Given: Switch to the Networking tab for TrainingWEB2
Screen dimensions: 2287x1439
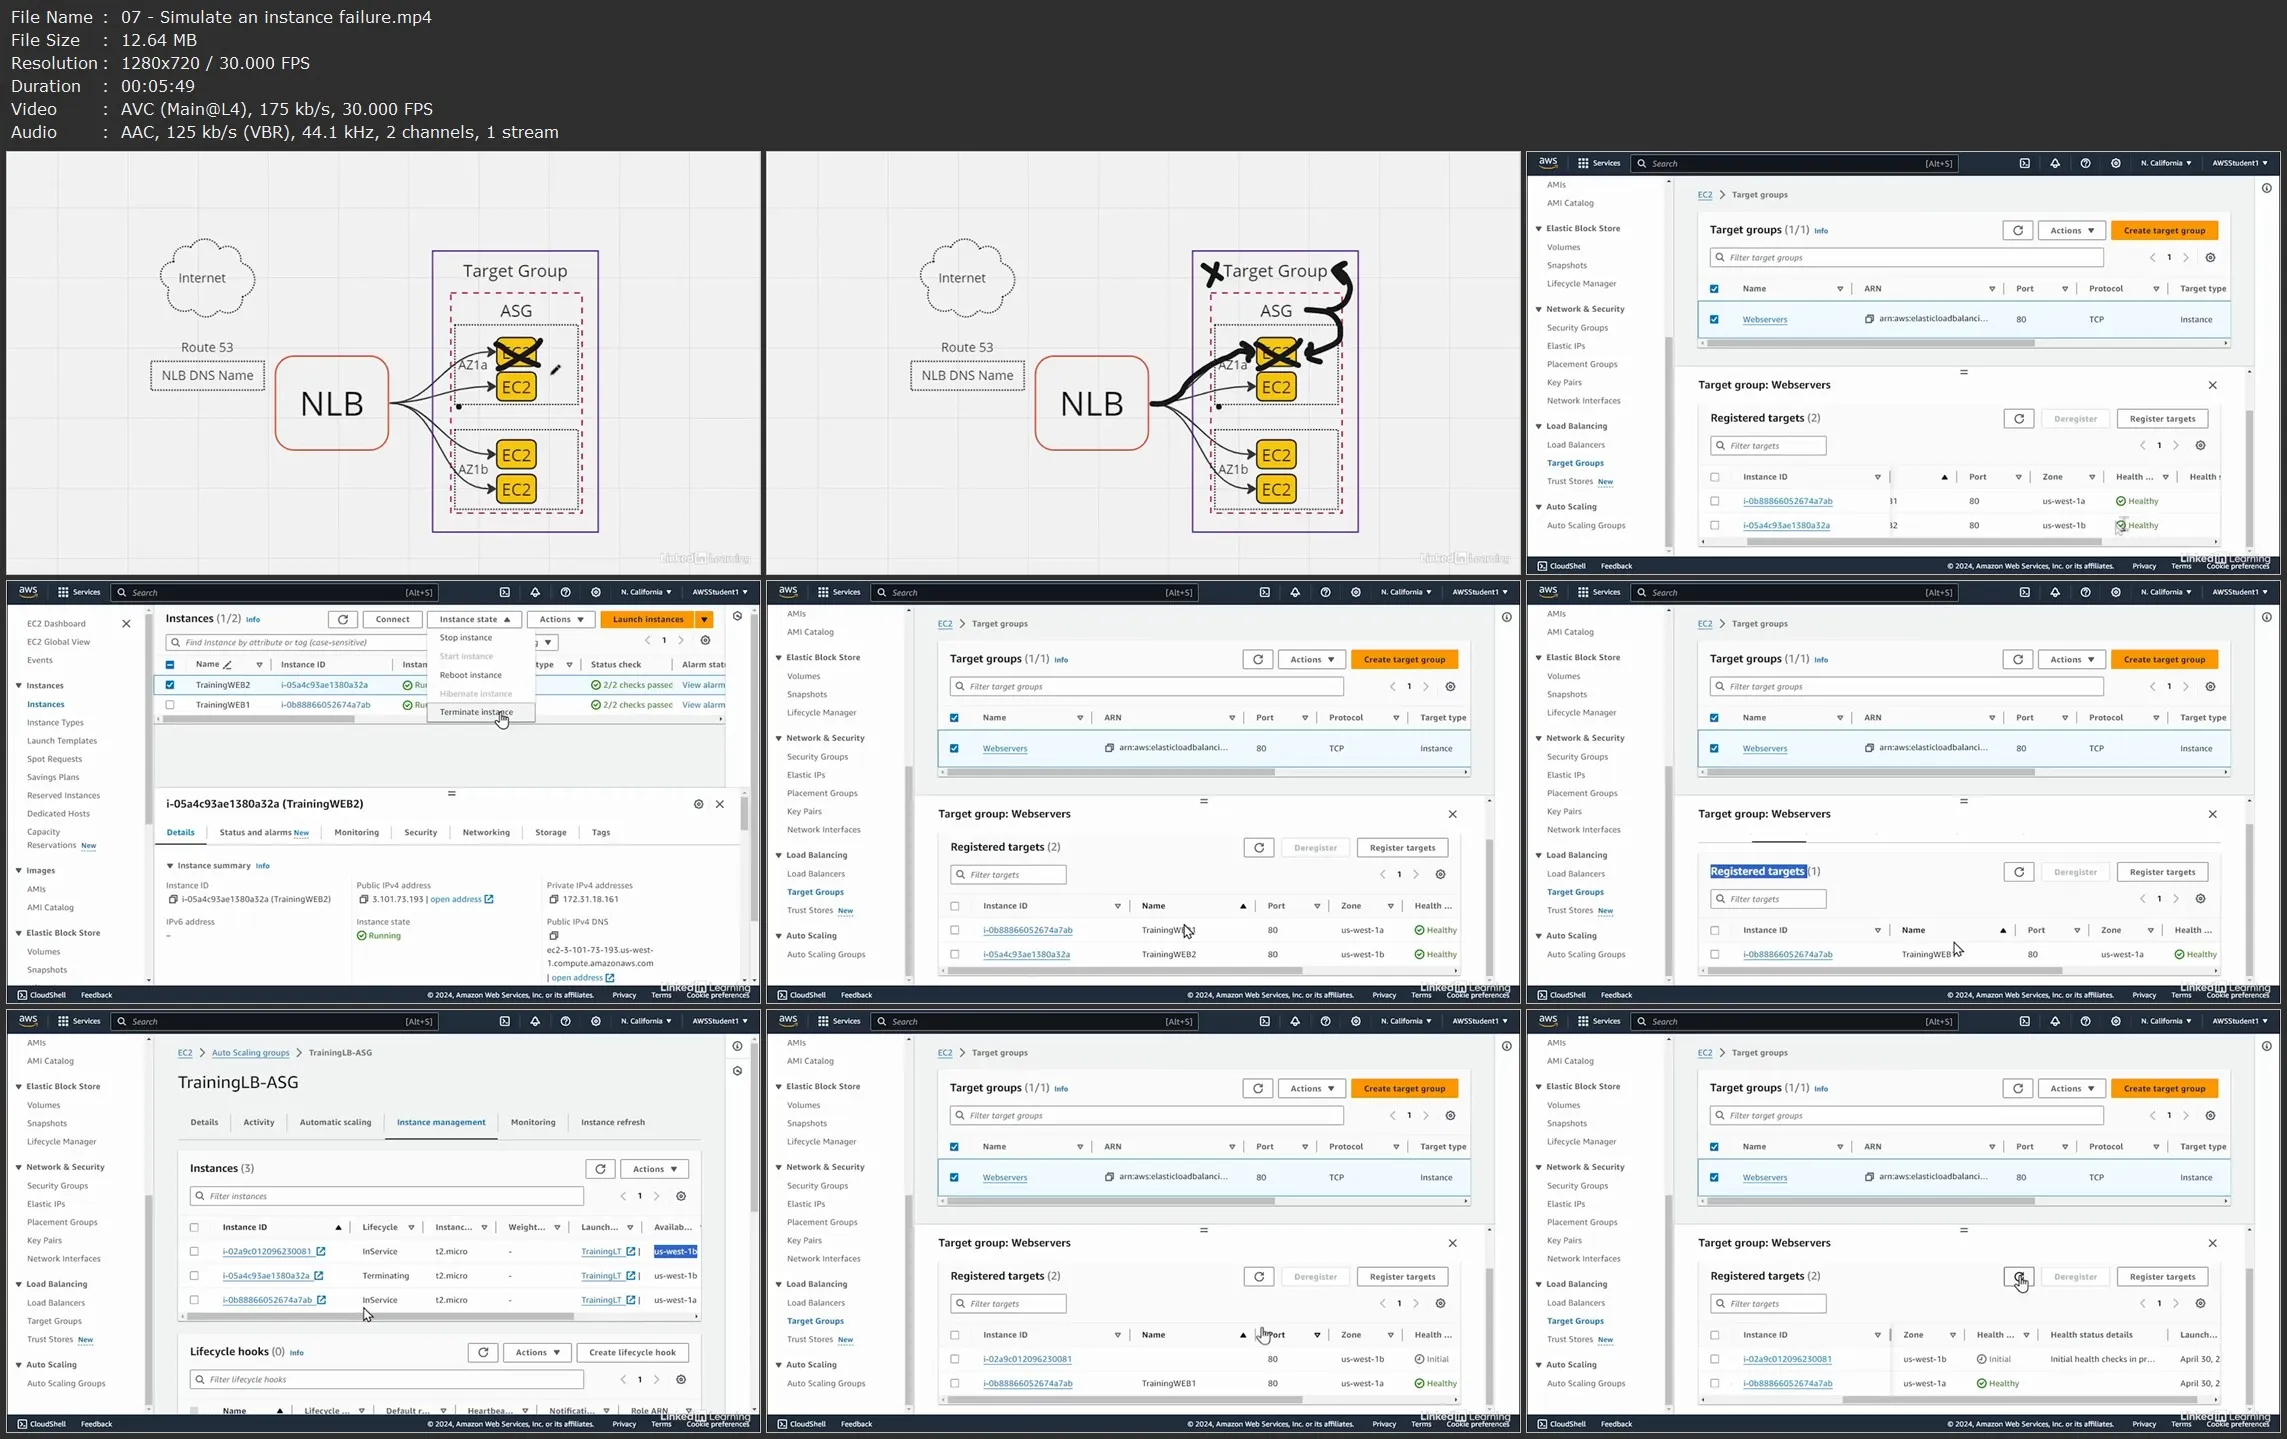Looking at the screenshot, I should [x=486, y=832].
